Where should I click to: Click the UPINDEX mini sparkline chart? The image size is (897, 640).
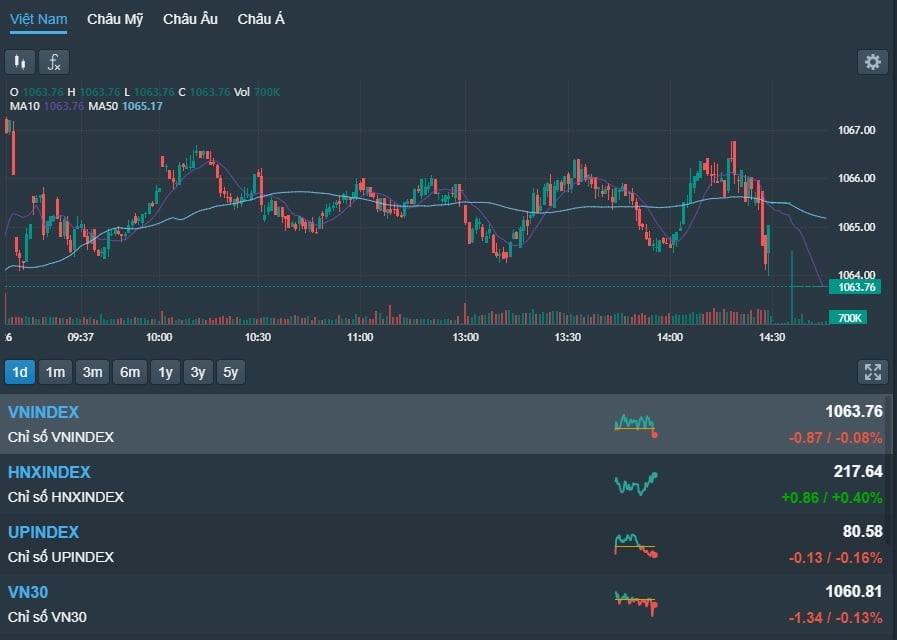[636, 545]
